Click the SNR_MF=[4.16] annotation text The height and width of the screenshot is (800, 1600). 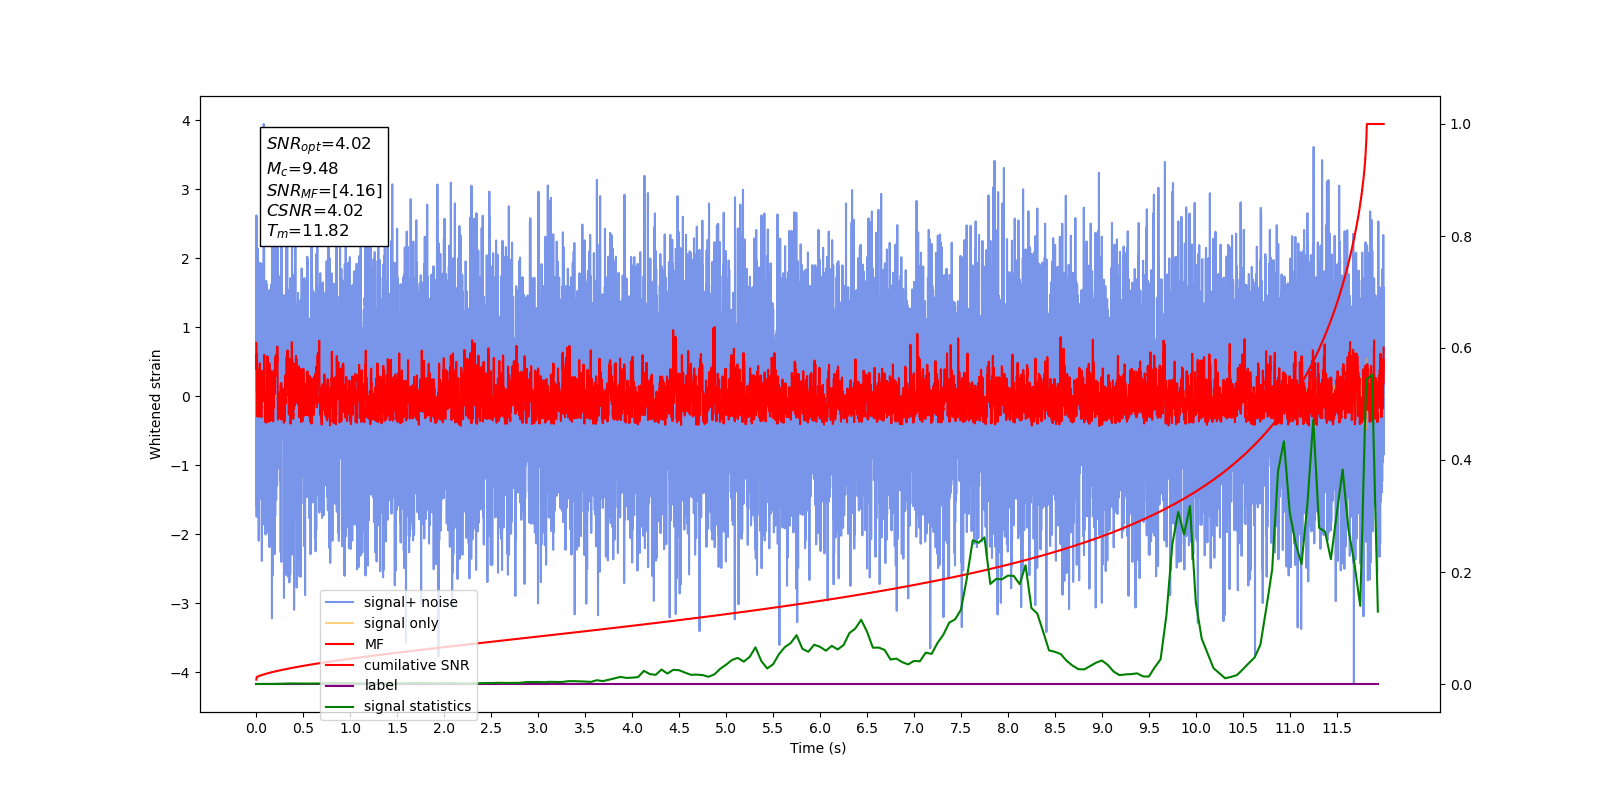[324, 190]
